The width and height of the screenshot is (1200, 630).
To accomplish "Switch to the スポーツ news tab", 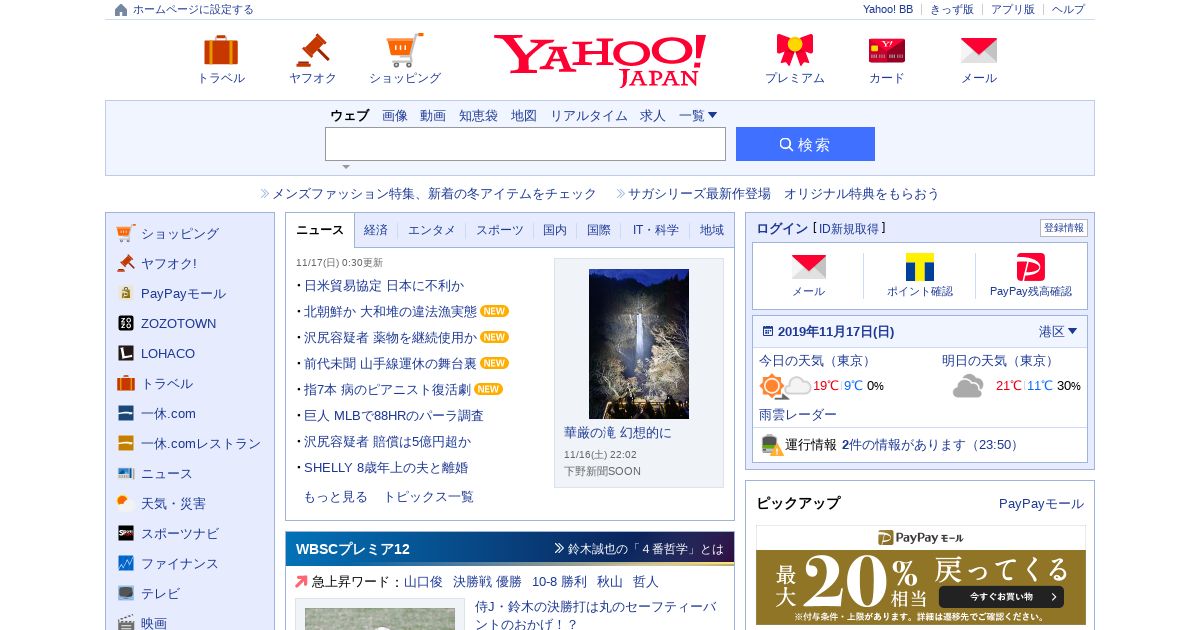I will click(500, 230).
